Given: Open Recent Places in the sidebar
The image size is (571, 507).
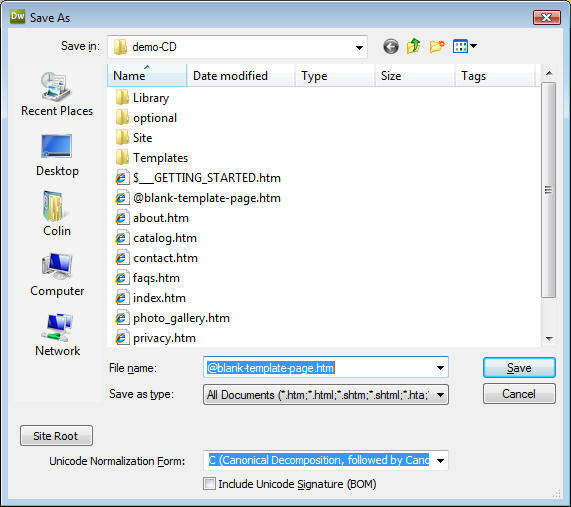Looking at the screenshot, I should click(57, 94).
